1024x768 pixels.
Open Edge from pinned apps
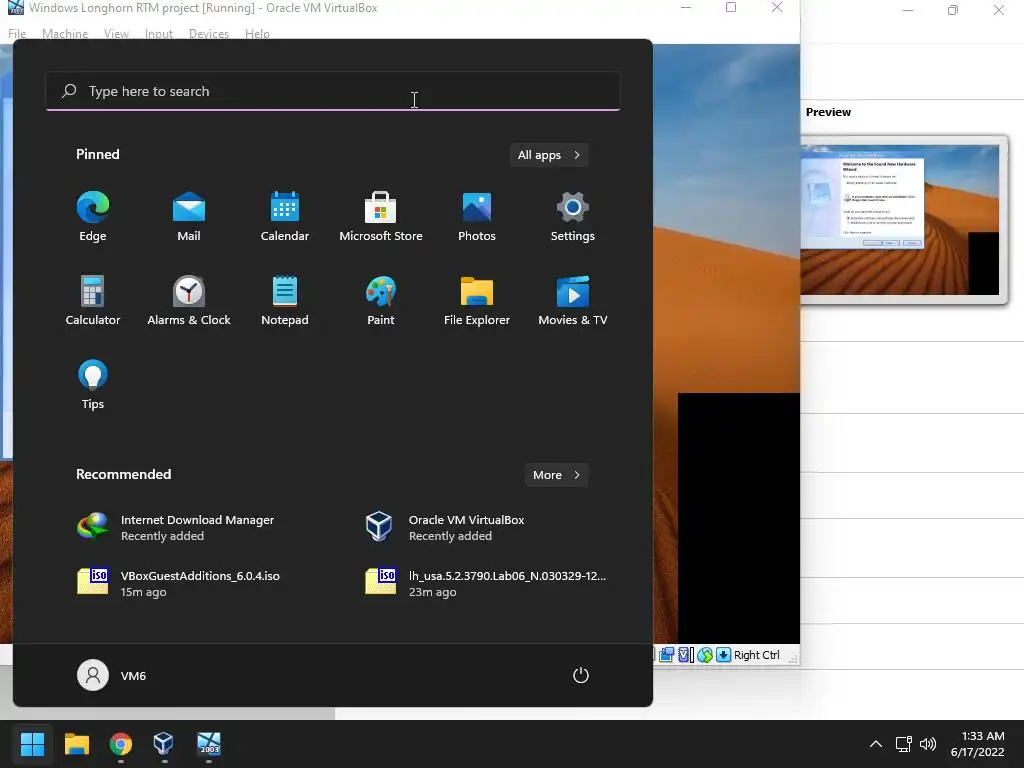tap(93, 217)
